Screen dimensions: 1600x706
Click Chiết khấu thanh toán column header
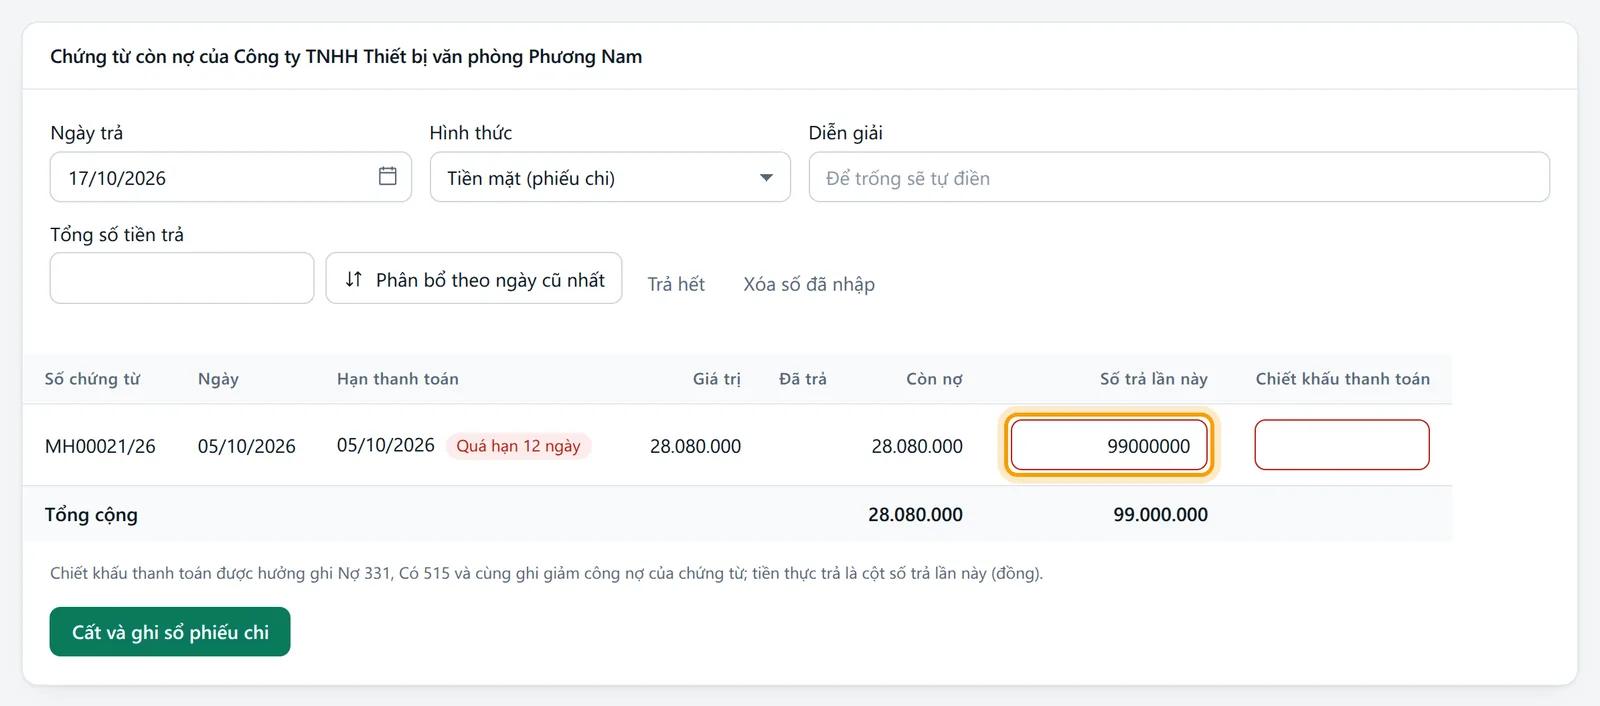click(x=1343, y=379)
